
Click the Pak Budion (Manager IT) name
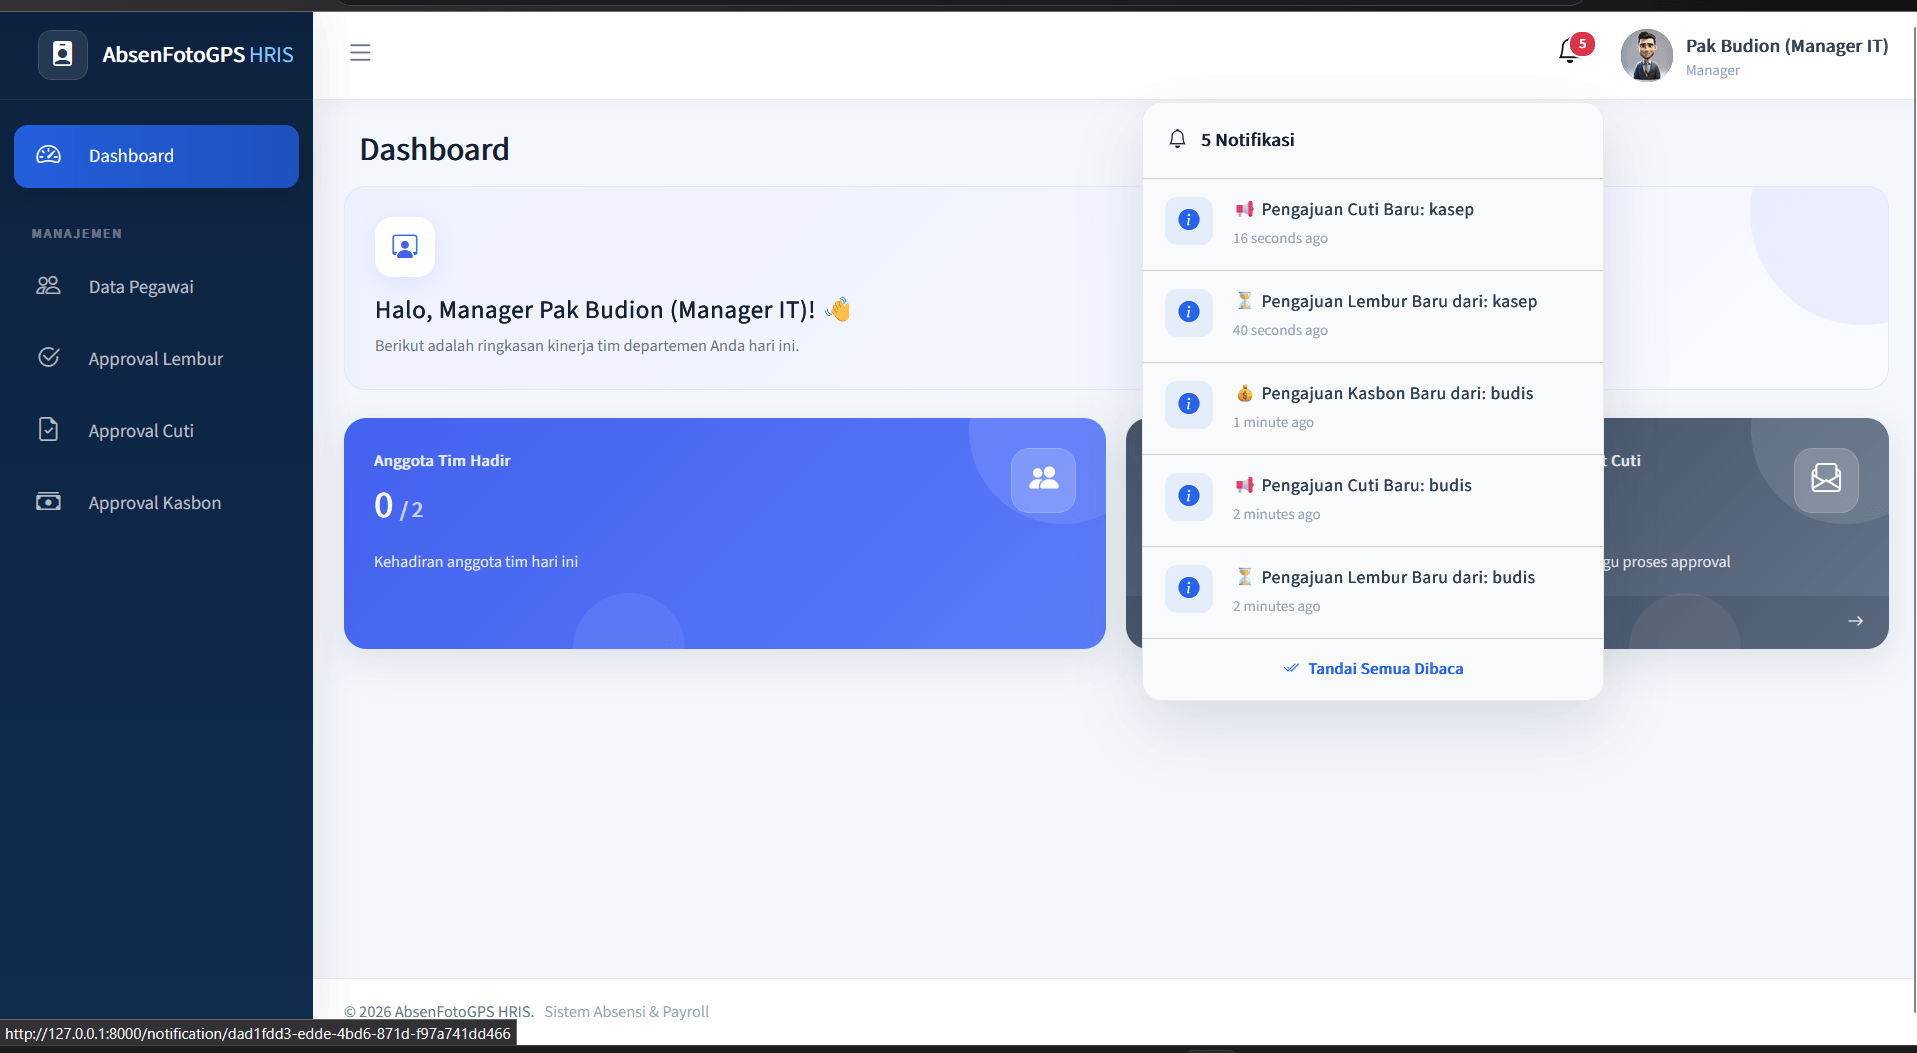(x=1787, y=46)
